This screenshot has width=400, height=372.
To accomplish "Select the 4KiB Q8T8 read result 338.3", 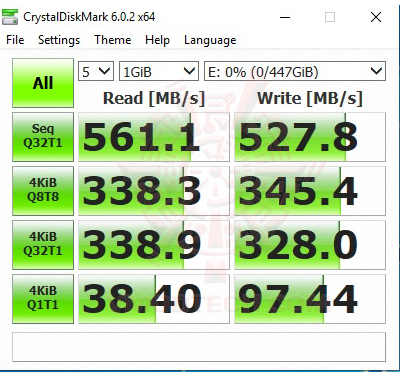I will coord(154,191).
